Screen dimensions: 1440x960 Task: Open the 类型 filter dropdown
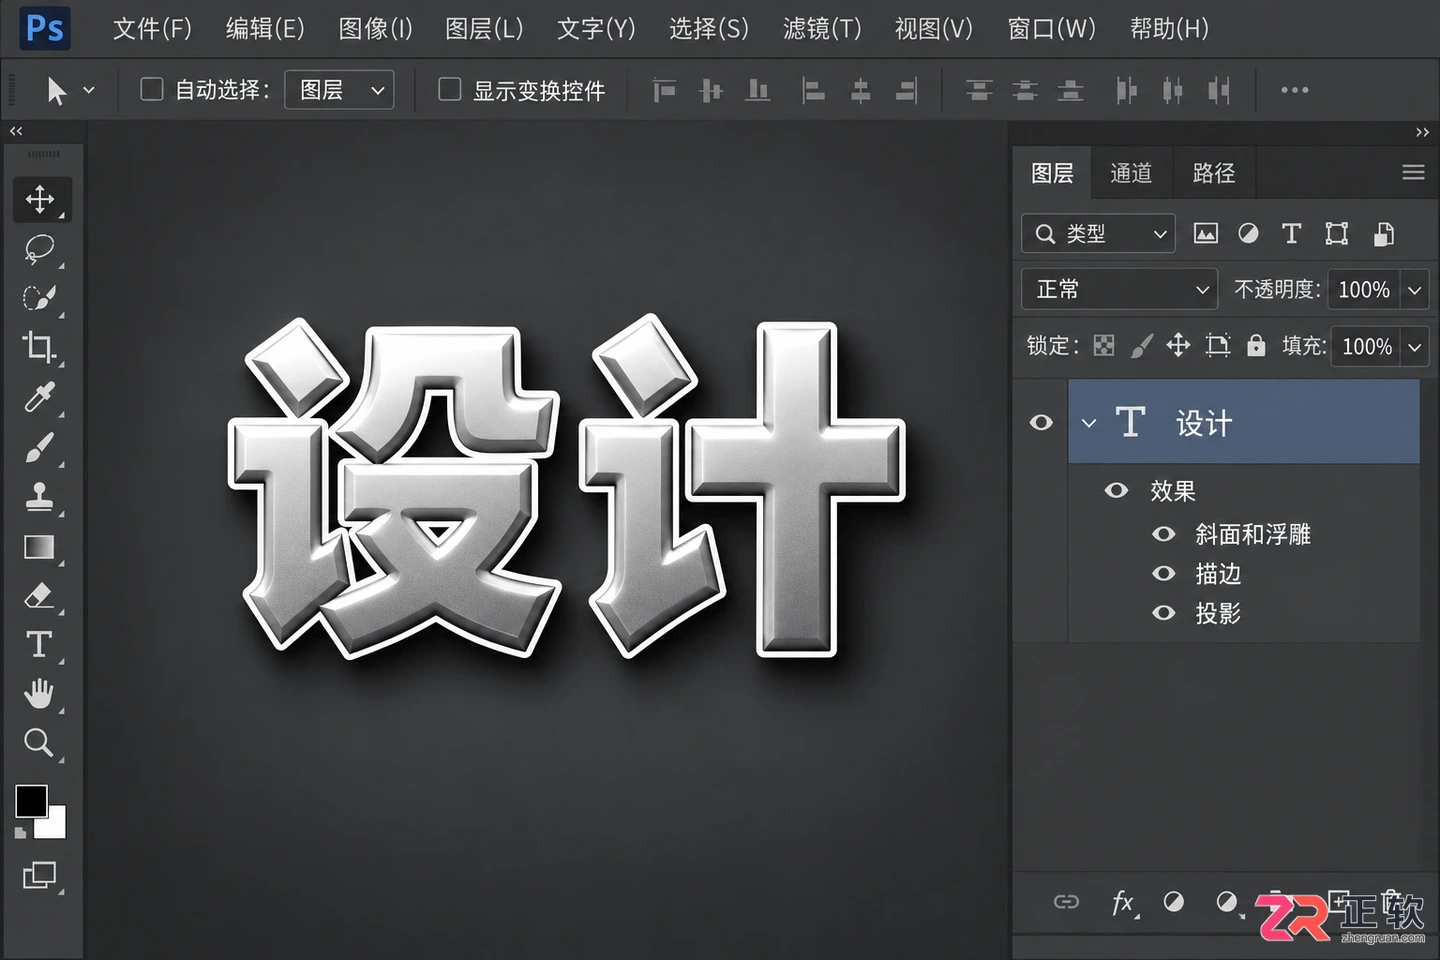coord(1098,234)
